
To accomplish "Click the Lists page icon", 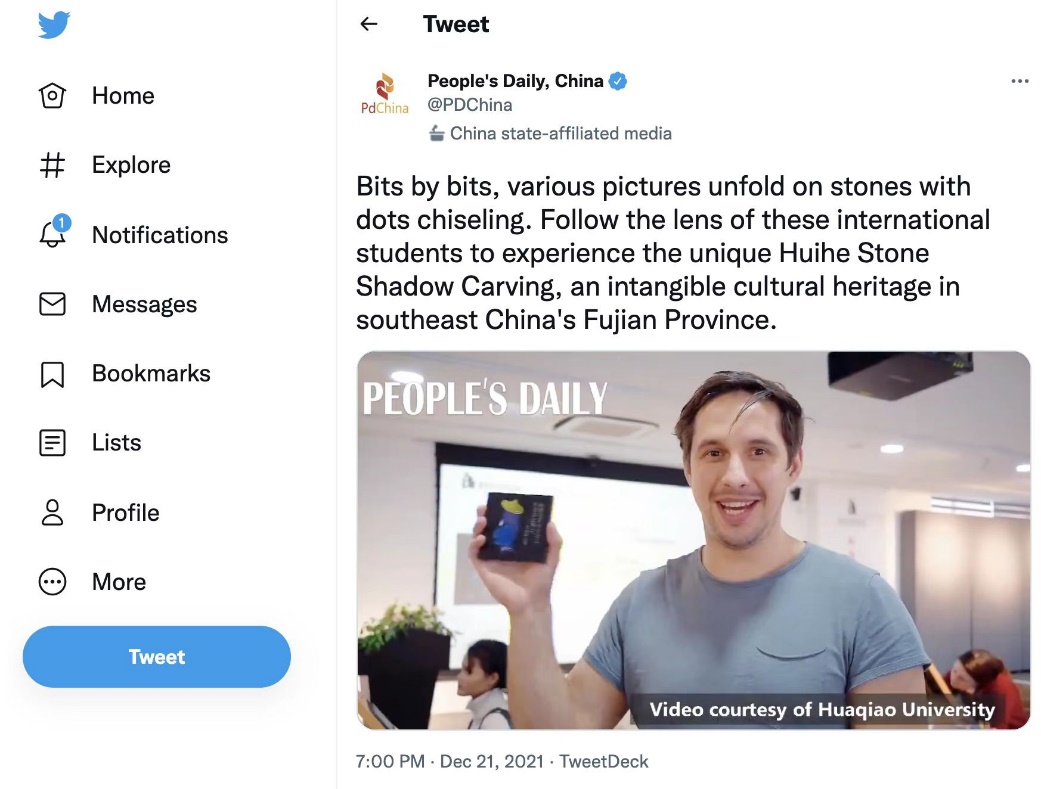I will [52, 443].
